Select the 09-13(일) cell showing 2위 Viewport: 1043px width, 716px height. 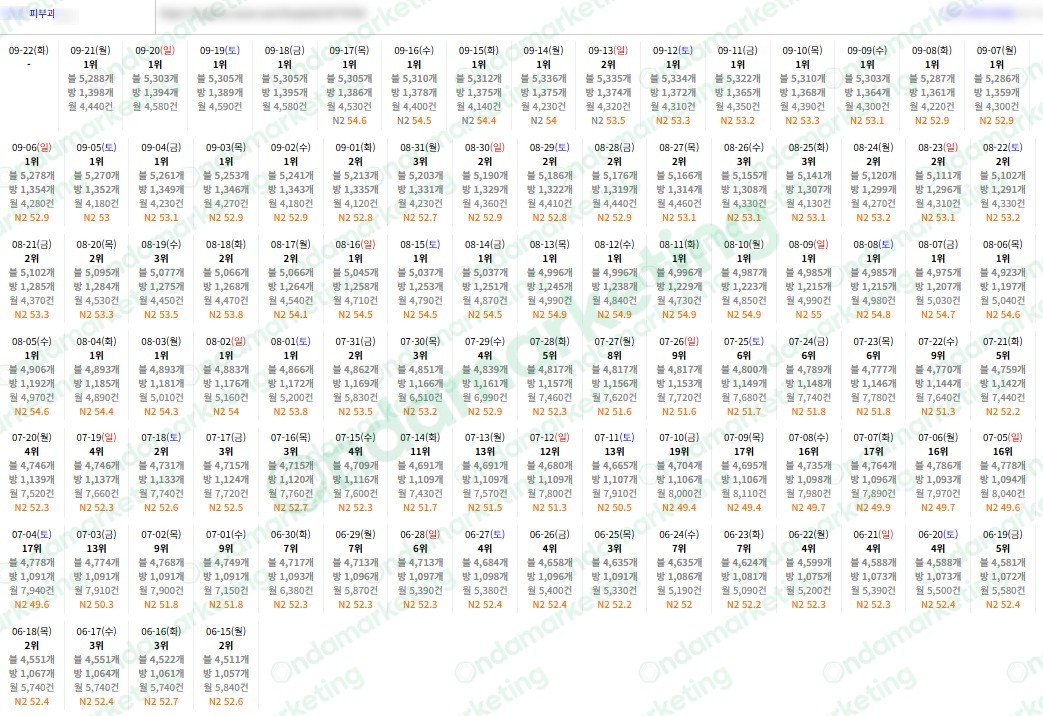pos(608,65)
